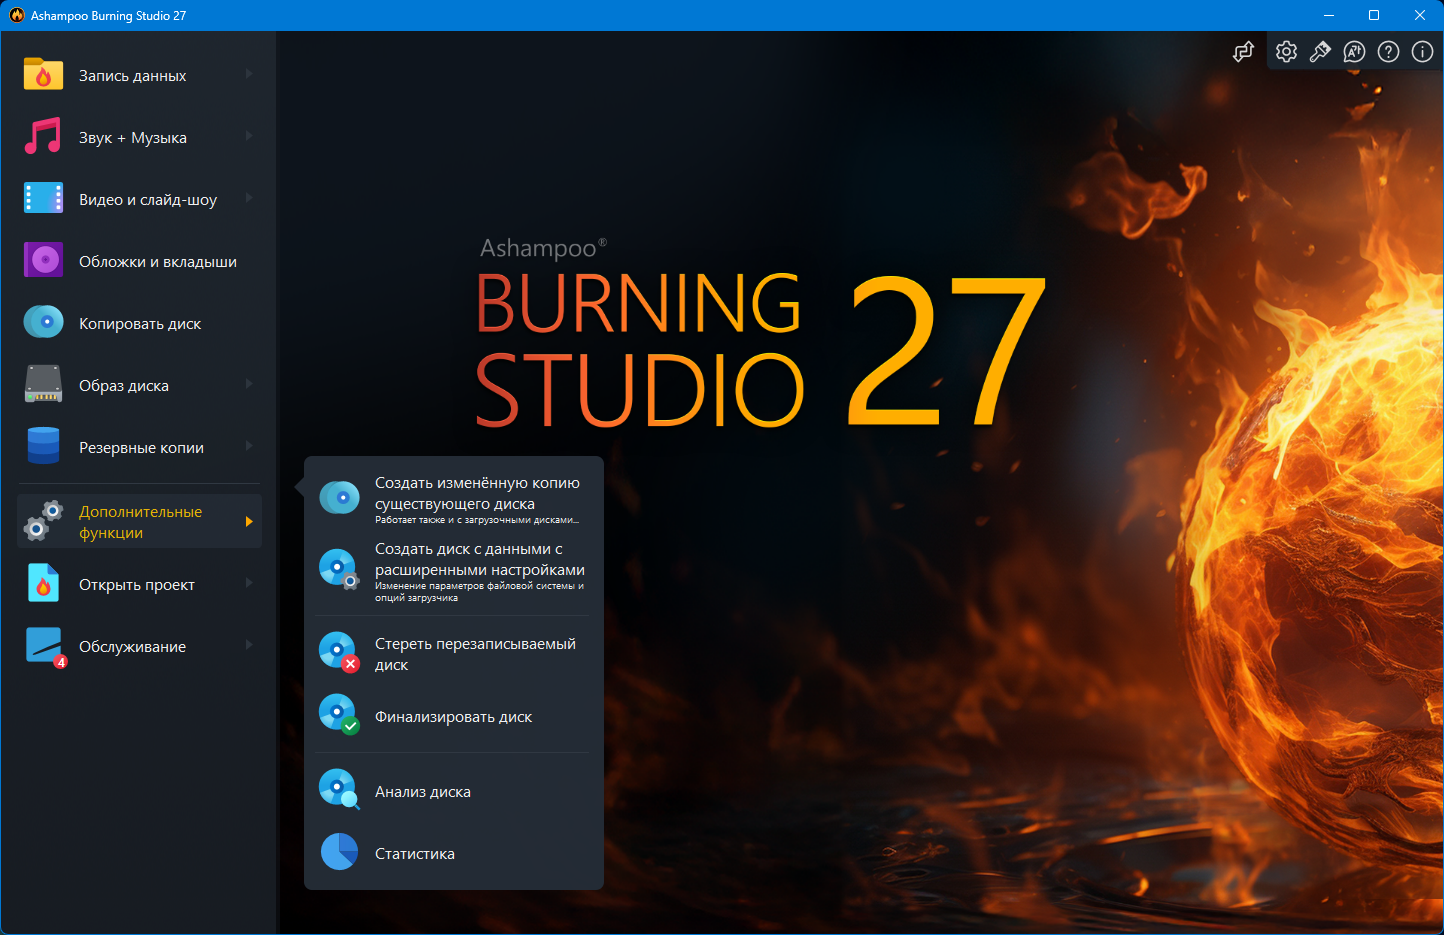Expand the Резервные копии arrow
1444x935 pixels.
coord(249,447)
